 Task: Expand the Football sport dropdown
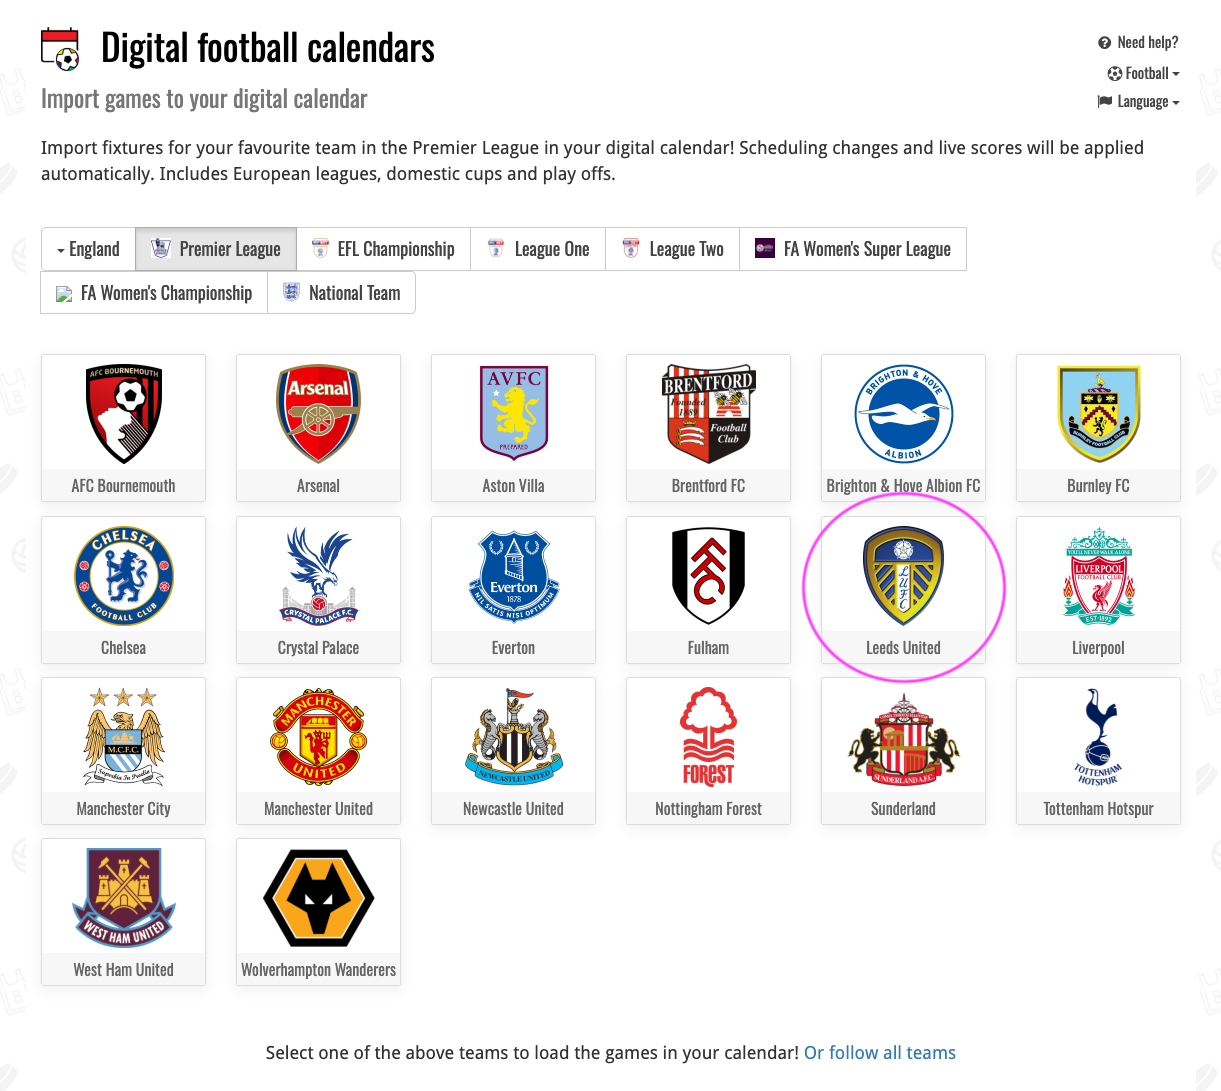(x=1143, y=73)
